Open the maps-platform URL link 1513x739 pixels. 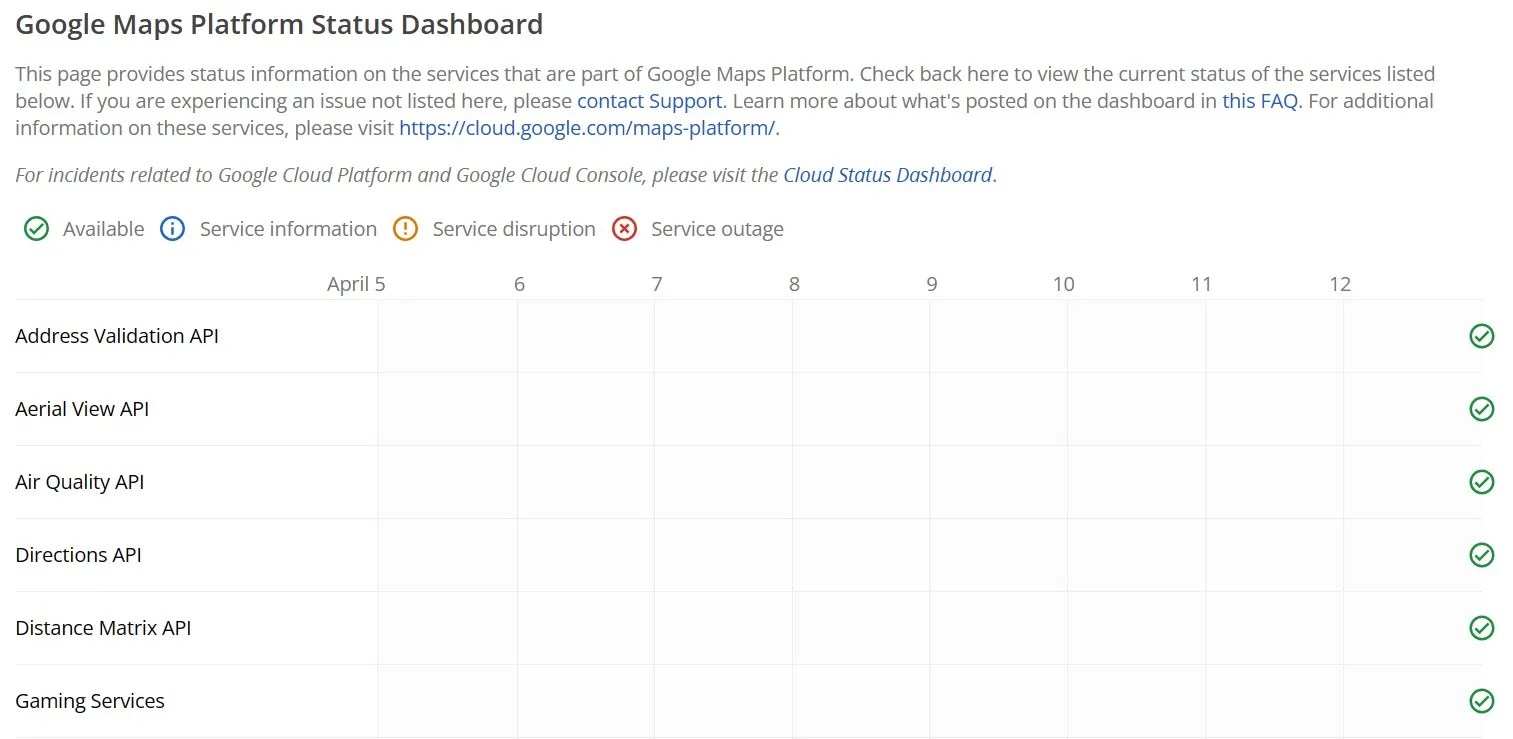click(587, 127)
